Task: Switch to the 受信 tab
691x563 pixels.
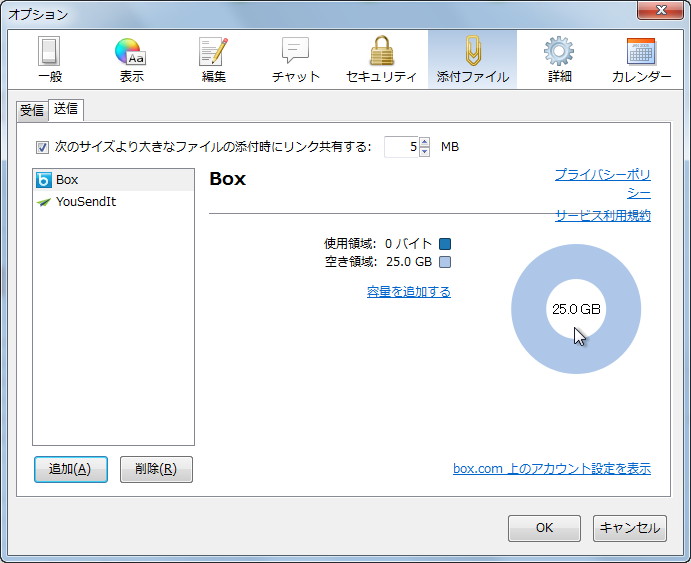Action: pos(32,110)
